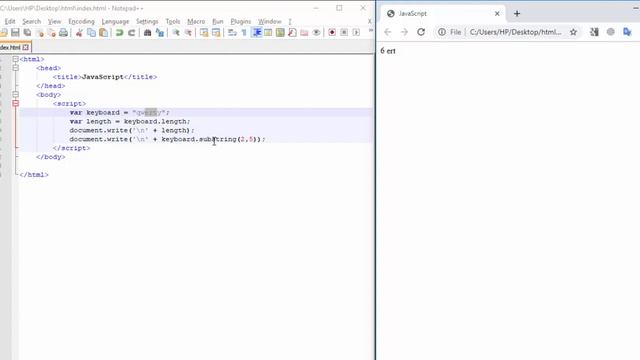640x360 pixels.
Task: Open the Replace toolbar icon
Action: coord(160,33)
